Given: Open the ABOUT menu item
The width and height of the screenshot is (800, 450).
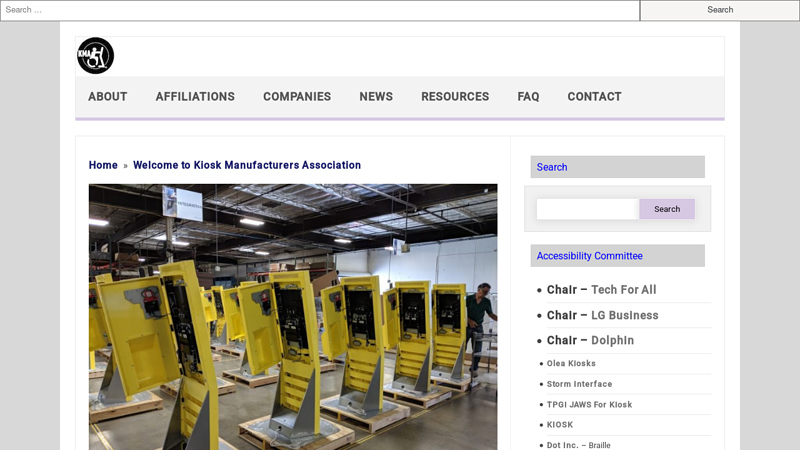Looking at the screenshot, I should (108, 96).
